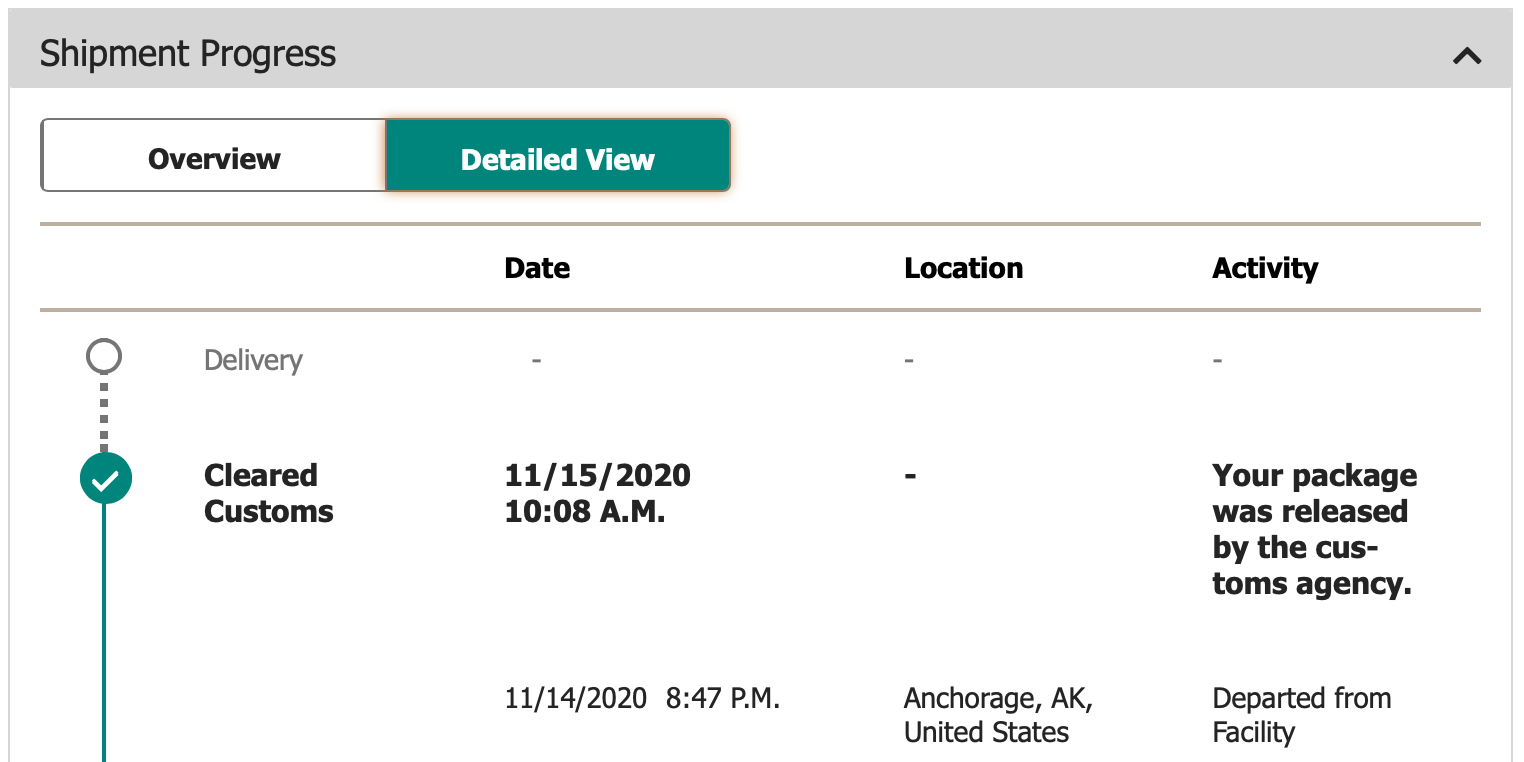
Task: Click the Location column header
Action: point(963,268)
